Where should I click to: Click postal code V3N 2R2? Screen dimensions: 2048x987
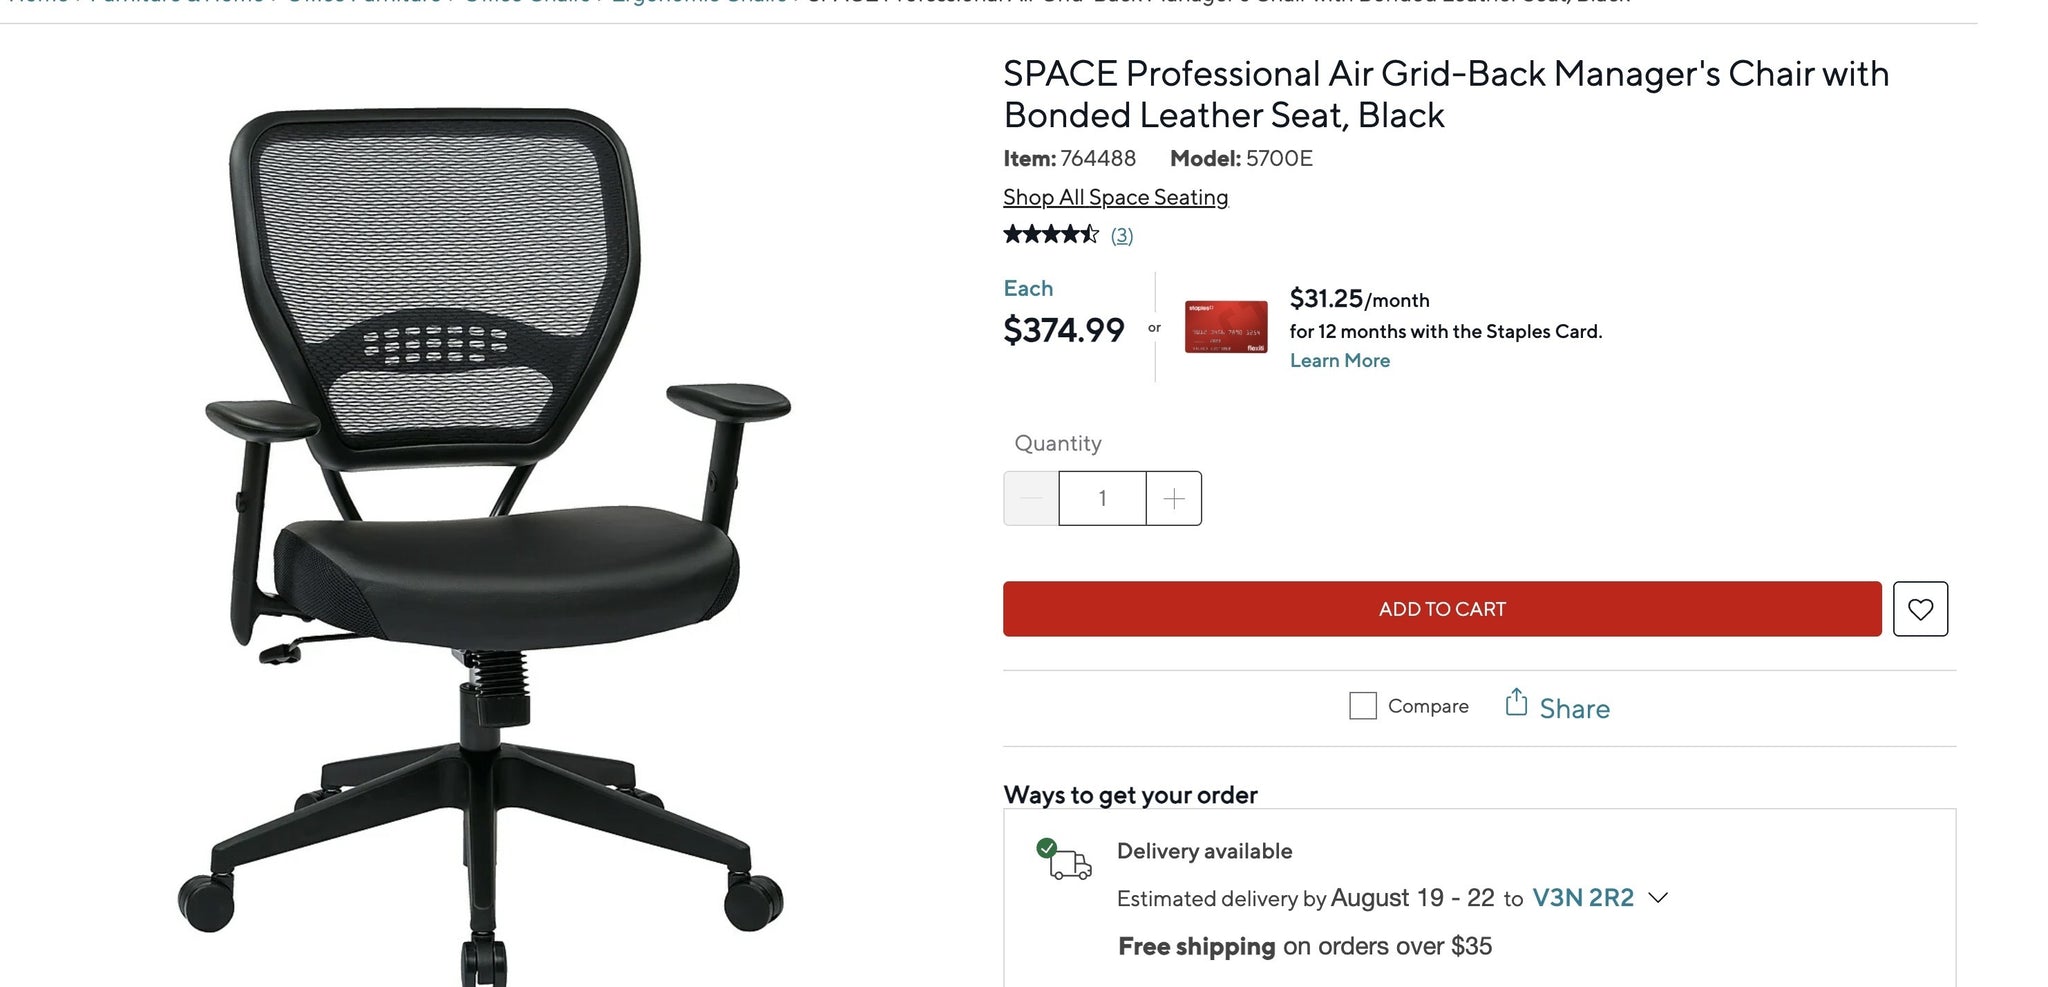tap(1582, 897)
